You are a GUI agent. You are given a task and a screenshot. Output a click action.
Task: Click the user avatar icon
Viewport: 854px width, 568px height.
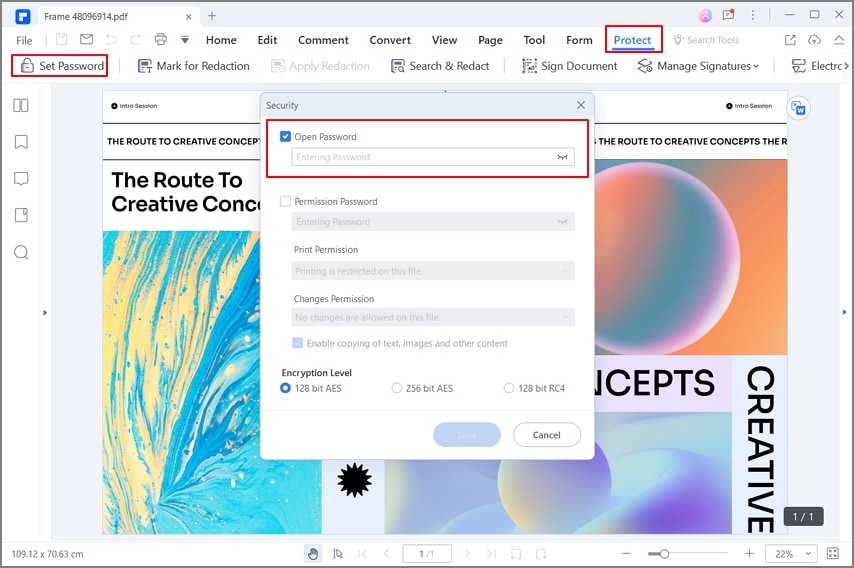pyautogui.click(x=705, y=15)
